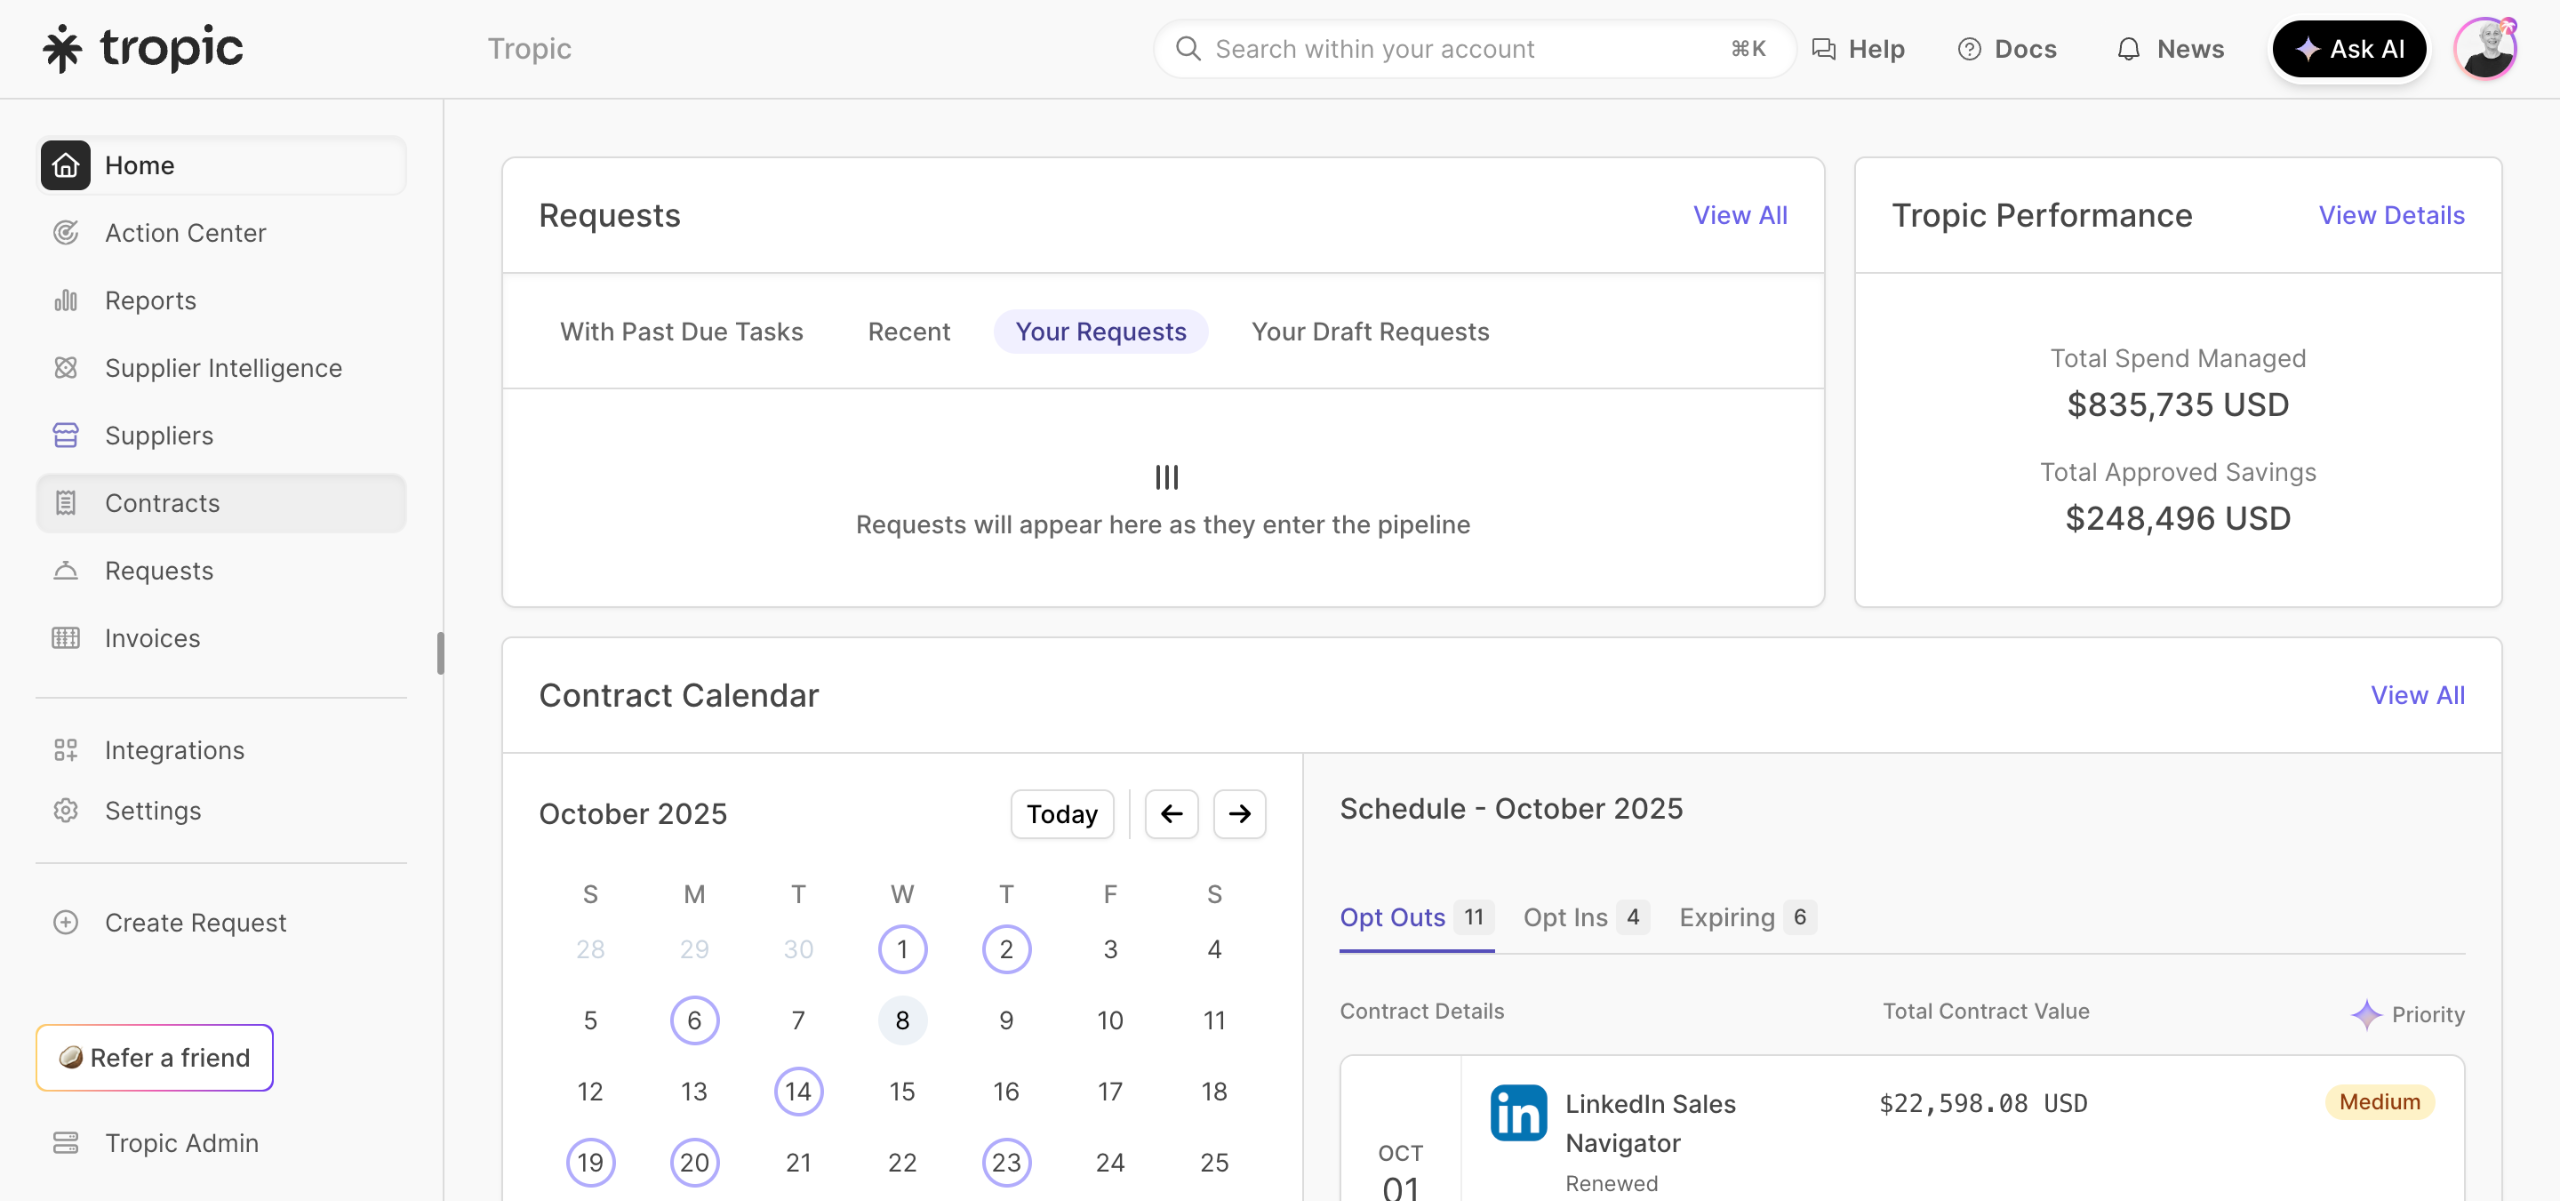This screenshot has height=1201, width=2560.
Task: Follow the Tropic Performance View Details link
Action: [2391, 215]
